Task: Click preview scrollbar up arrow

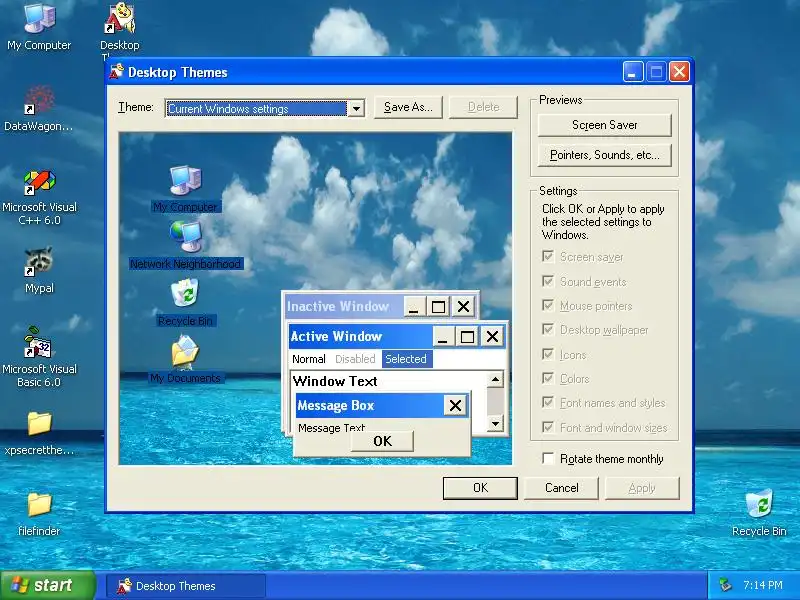Action: click(x=495, y=379)
